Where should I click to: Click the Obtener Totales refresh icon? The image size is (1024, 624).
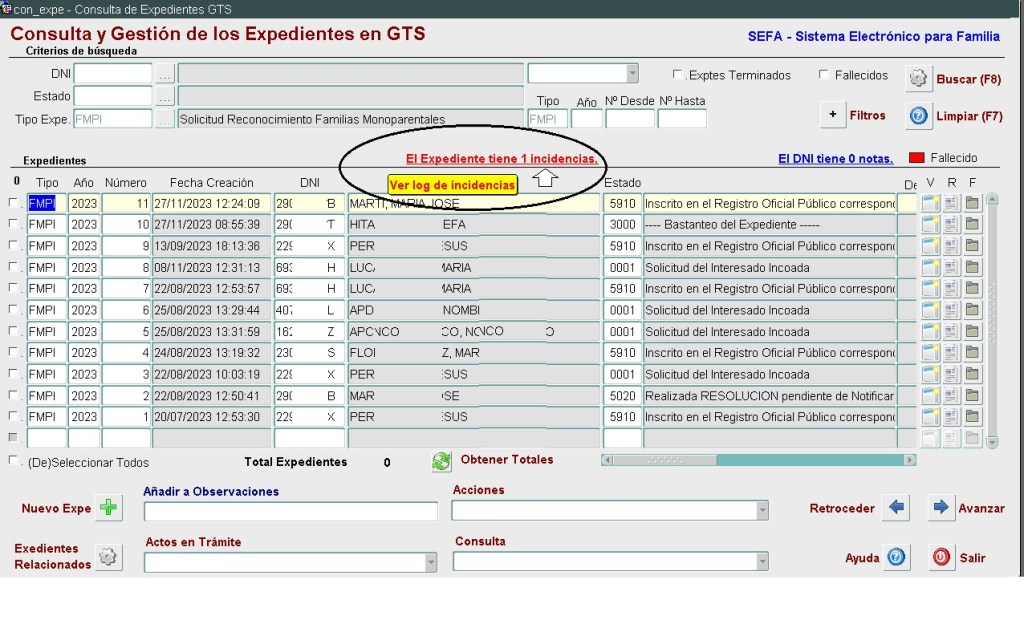click(x=441, y=461)
